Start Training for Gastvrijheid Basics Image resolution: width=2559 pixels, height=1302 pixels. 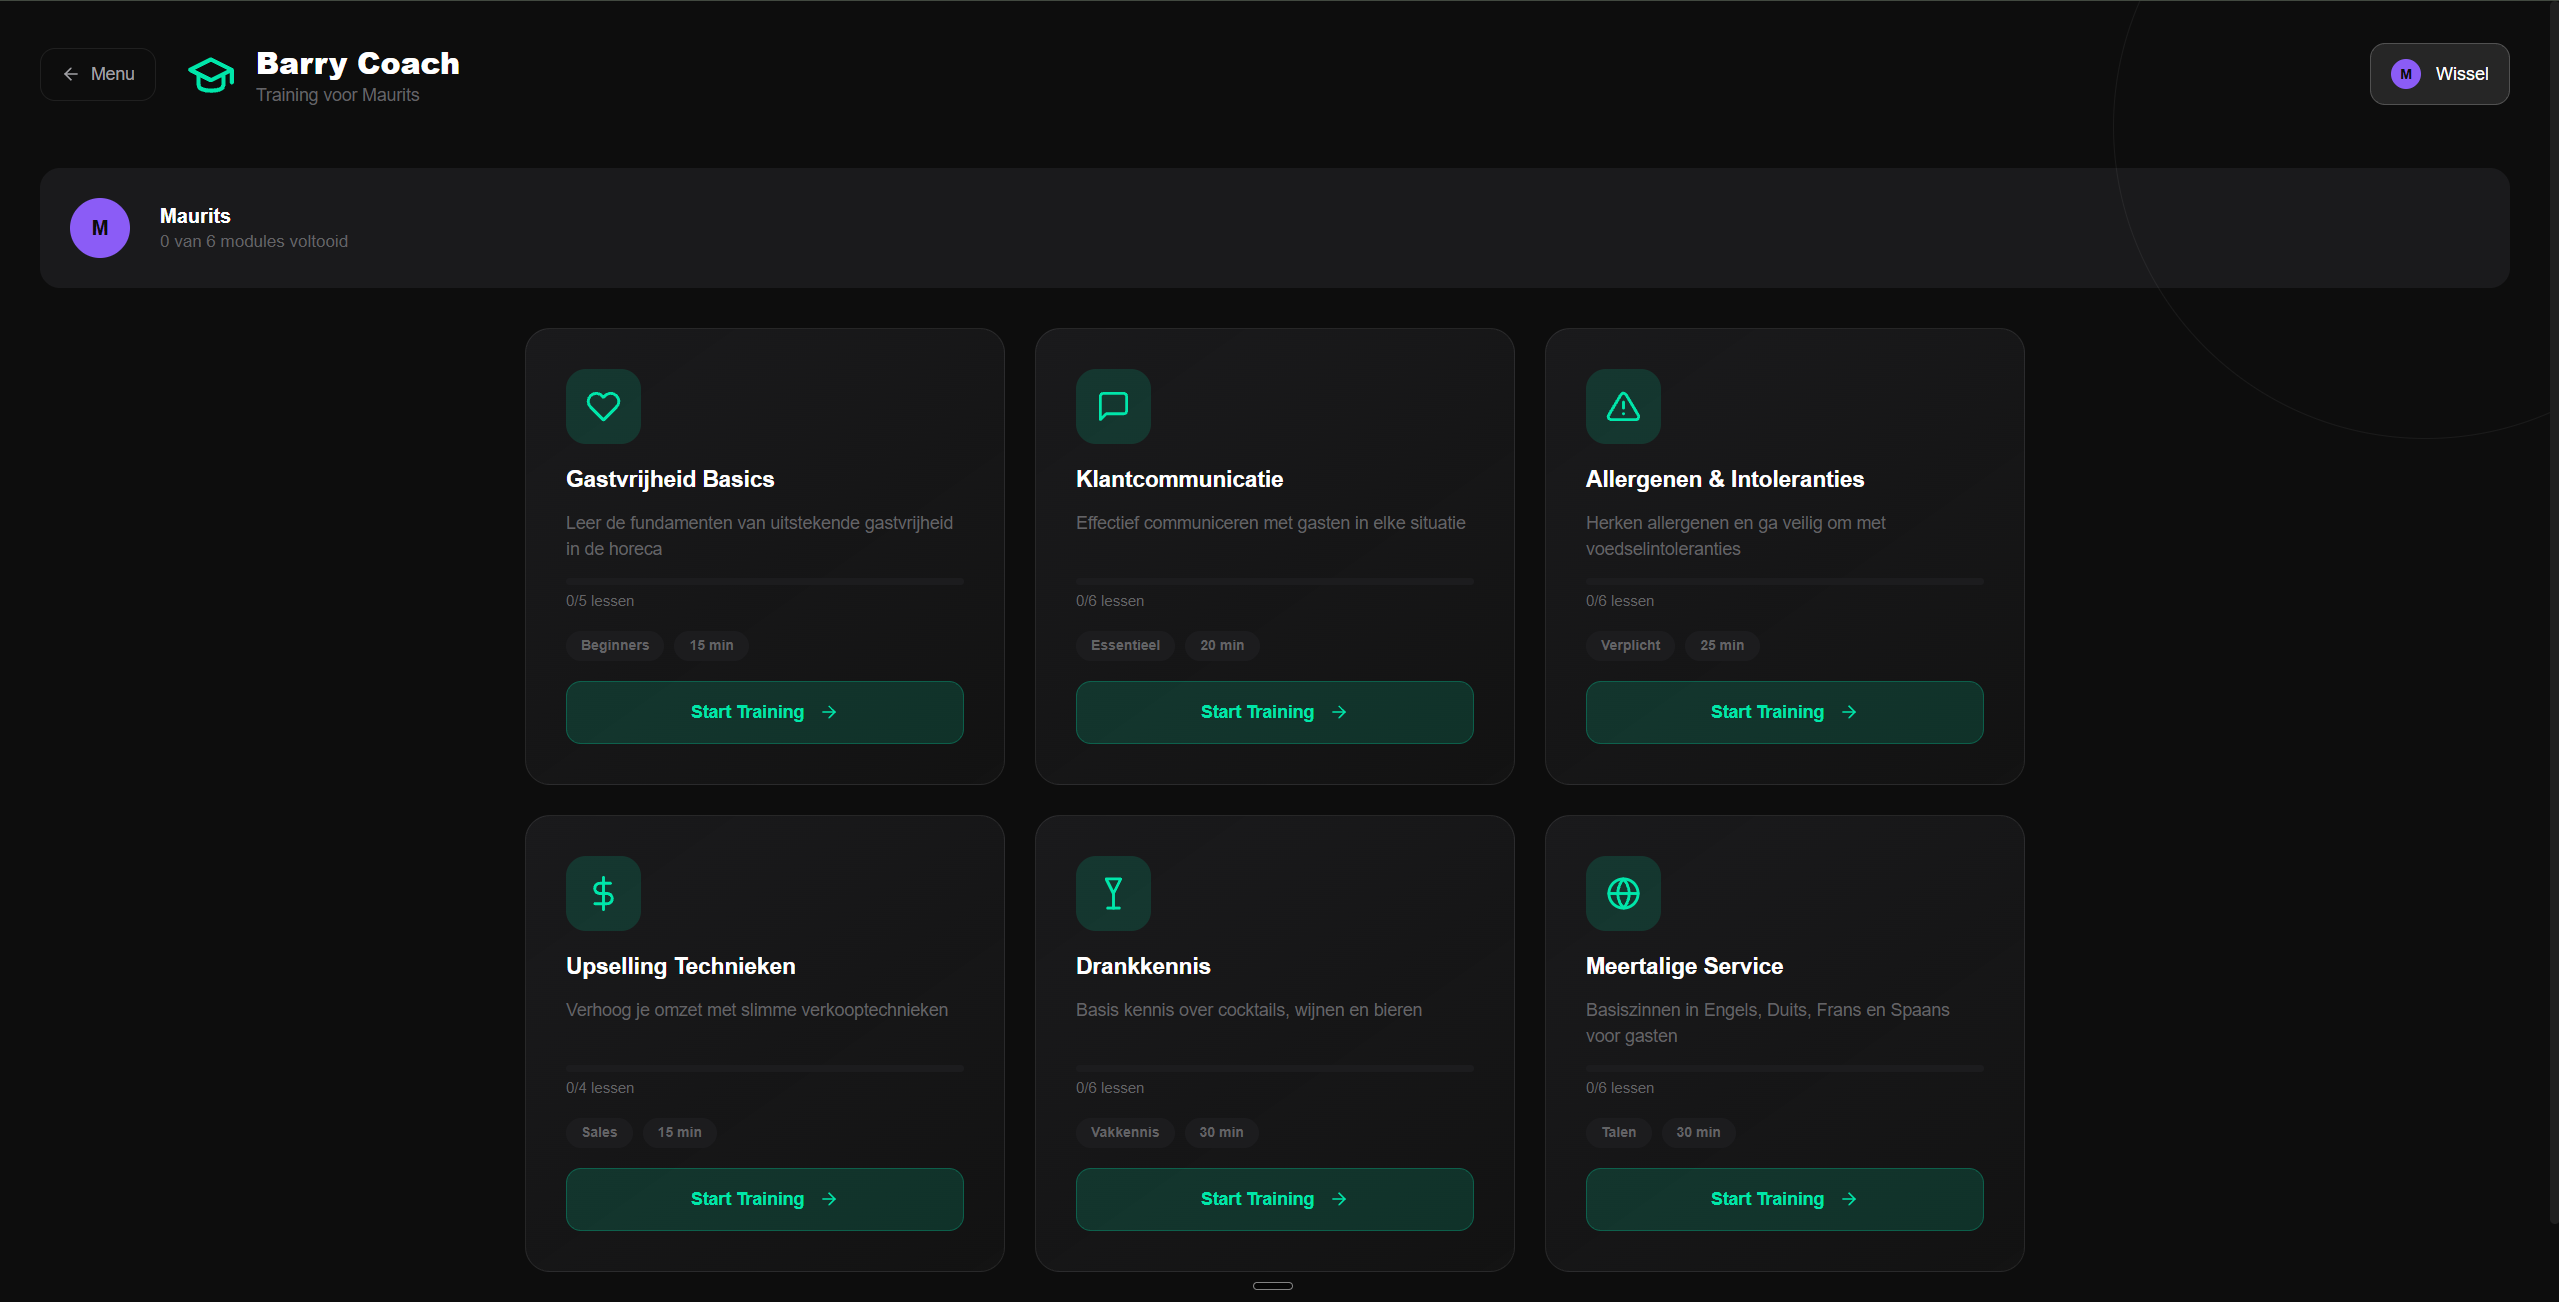764,712
